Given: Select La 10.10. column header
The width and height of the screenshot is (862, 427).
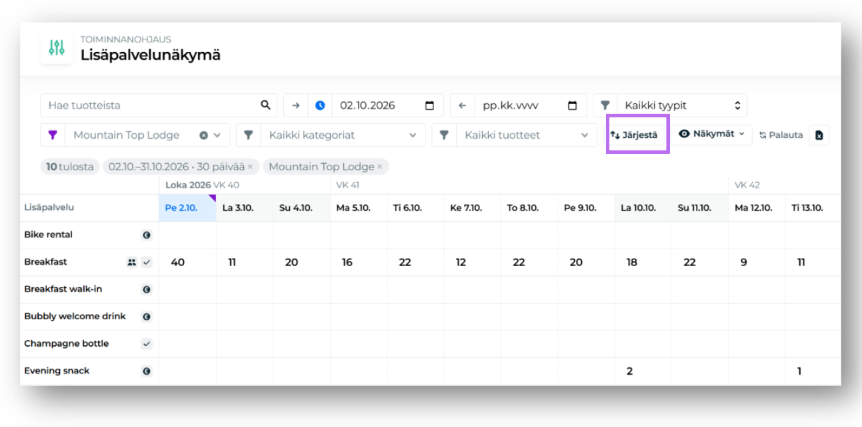Looking at the screenshot, I should click(643, 208).
